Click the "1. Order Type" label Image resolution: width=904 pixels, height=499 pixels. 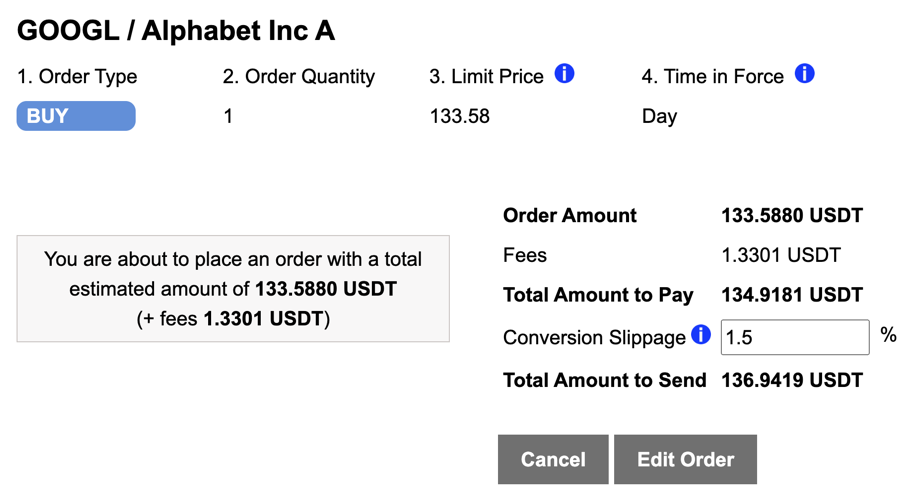point(77,77)
